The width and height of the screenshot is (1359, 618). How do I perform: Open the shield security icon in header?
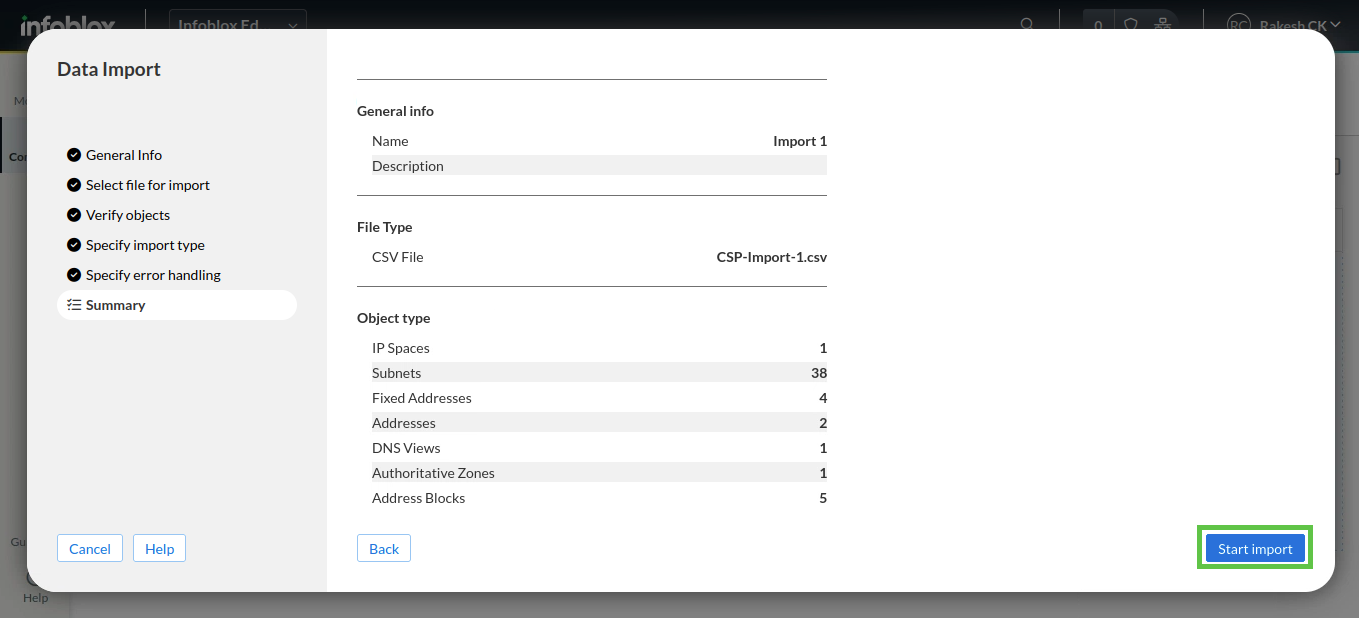click(1131, 24)
